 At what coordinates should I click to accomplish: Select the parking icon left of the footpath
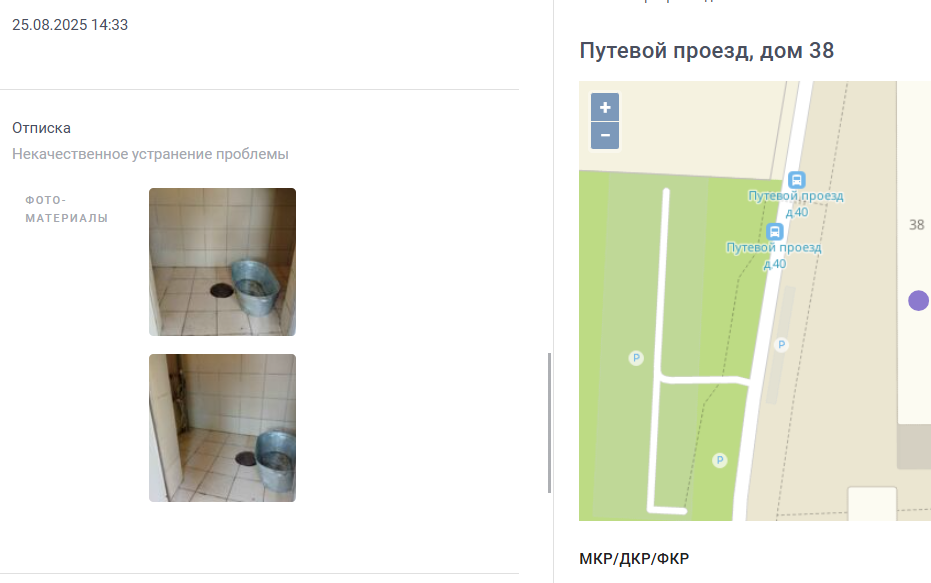pyautogui.click(x=636, y=358)
